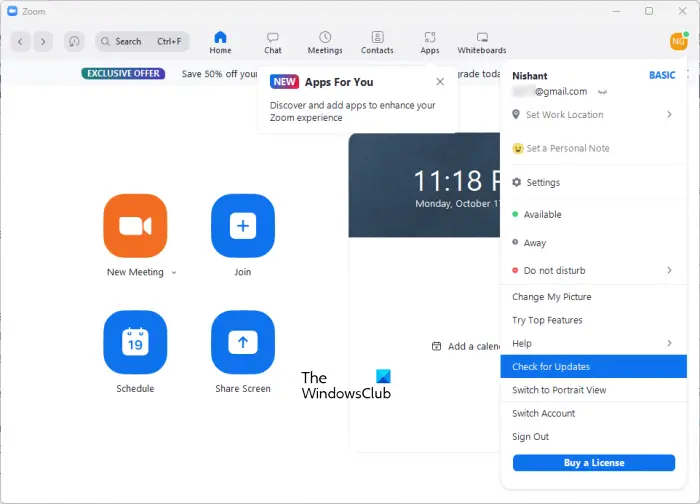
Task: Click the Nishant profile name
Action: (529, 76)
